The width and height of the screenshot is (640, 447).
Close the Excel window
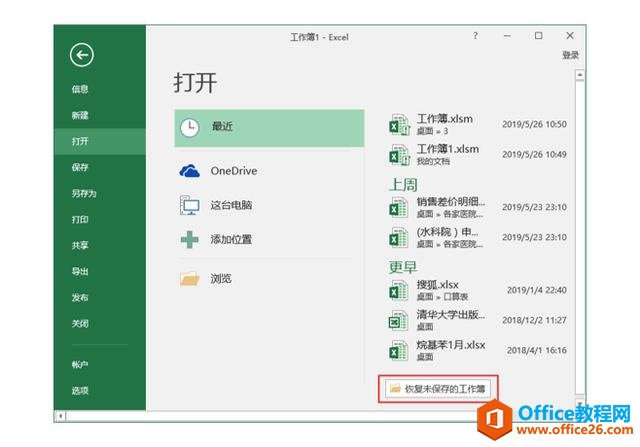click(570, 36)
